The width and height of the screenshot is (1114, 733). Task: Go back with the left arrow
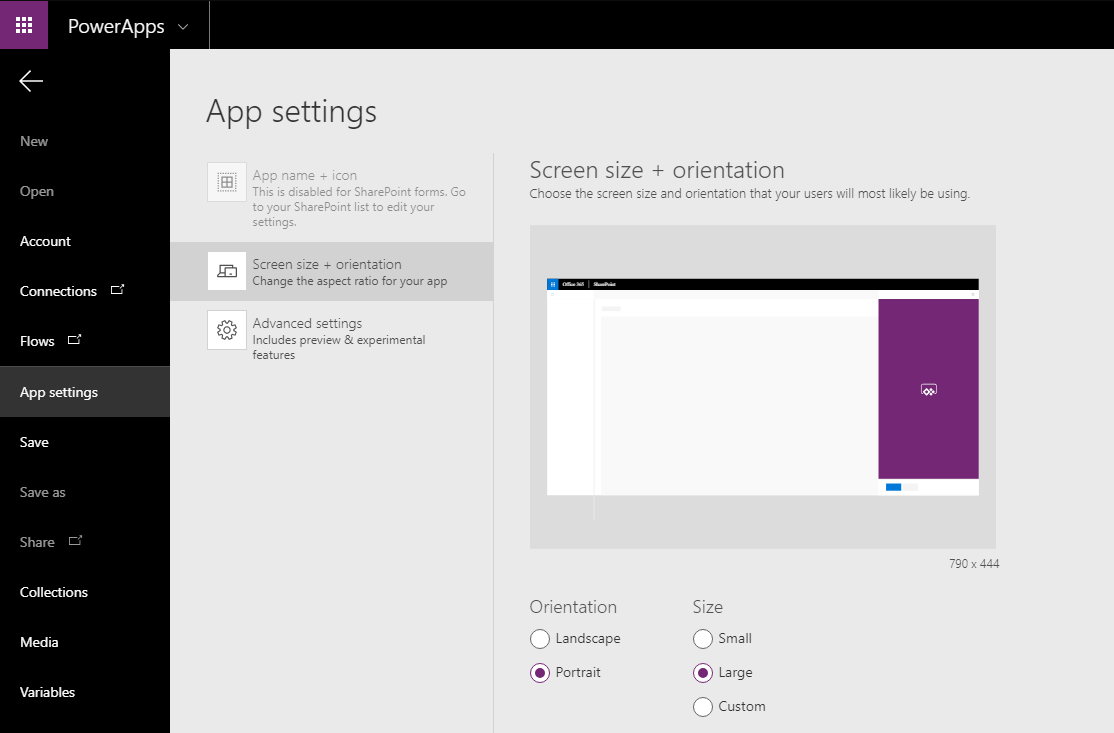click(31, 81)
